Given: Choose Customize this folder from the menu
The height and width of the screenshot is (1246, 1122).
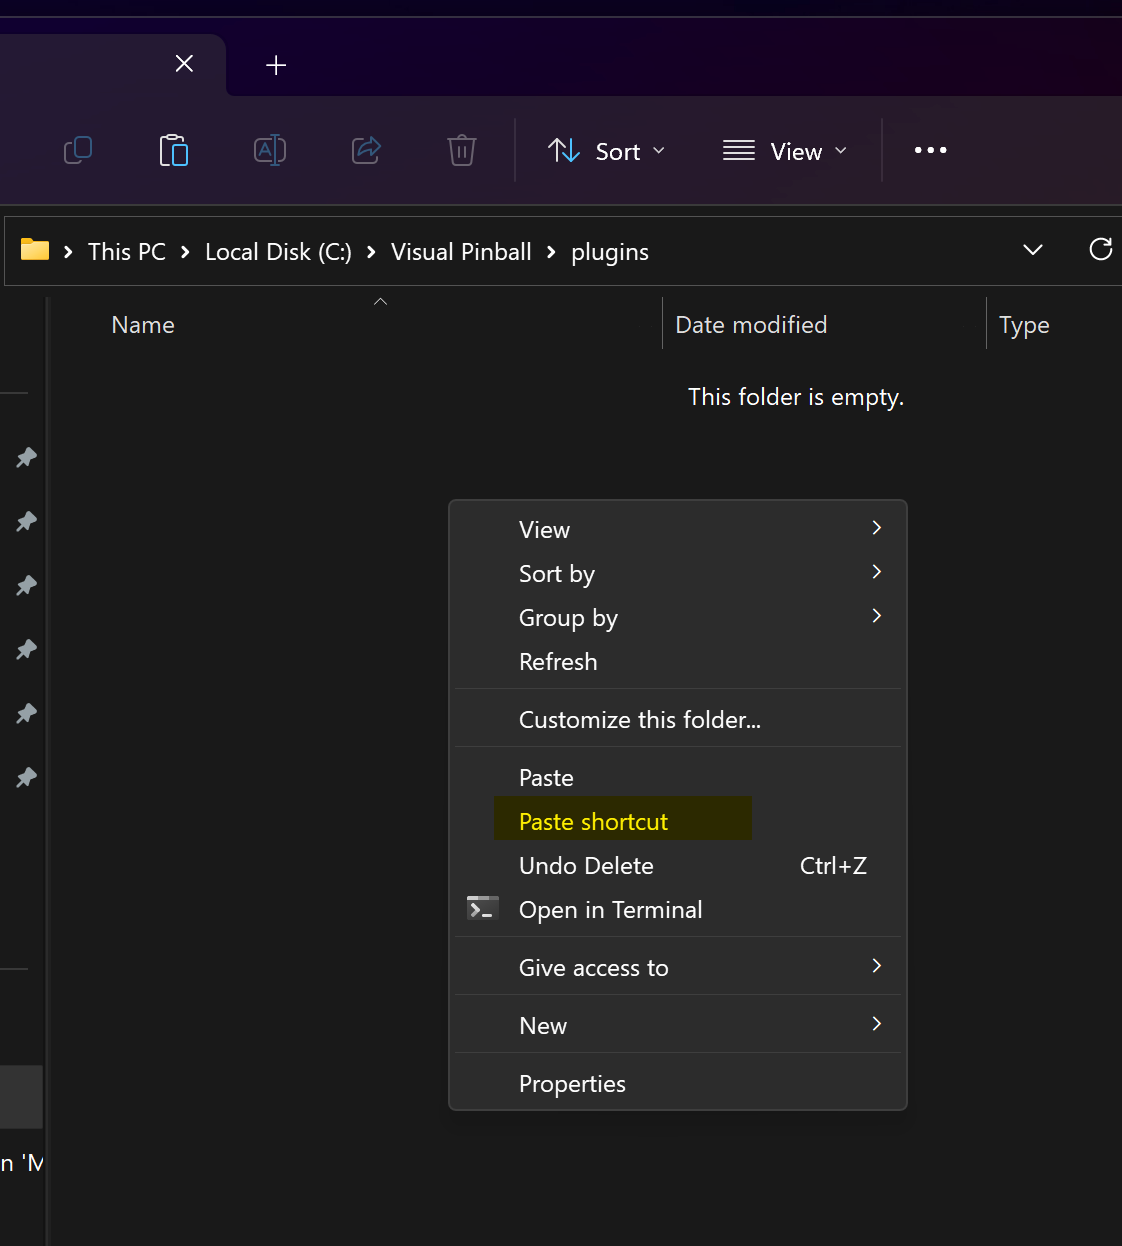Looking at the screenshot, I should 639,719.
